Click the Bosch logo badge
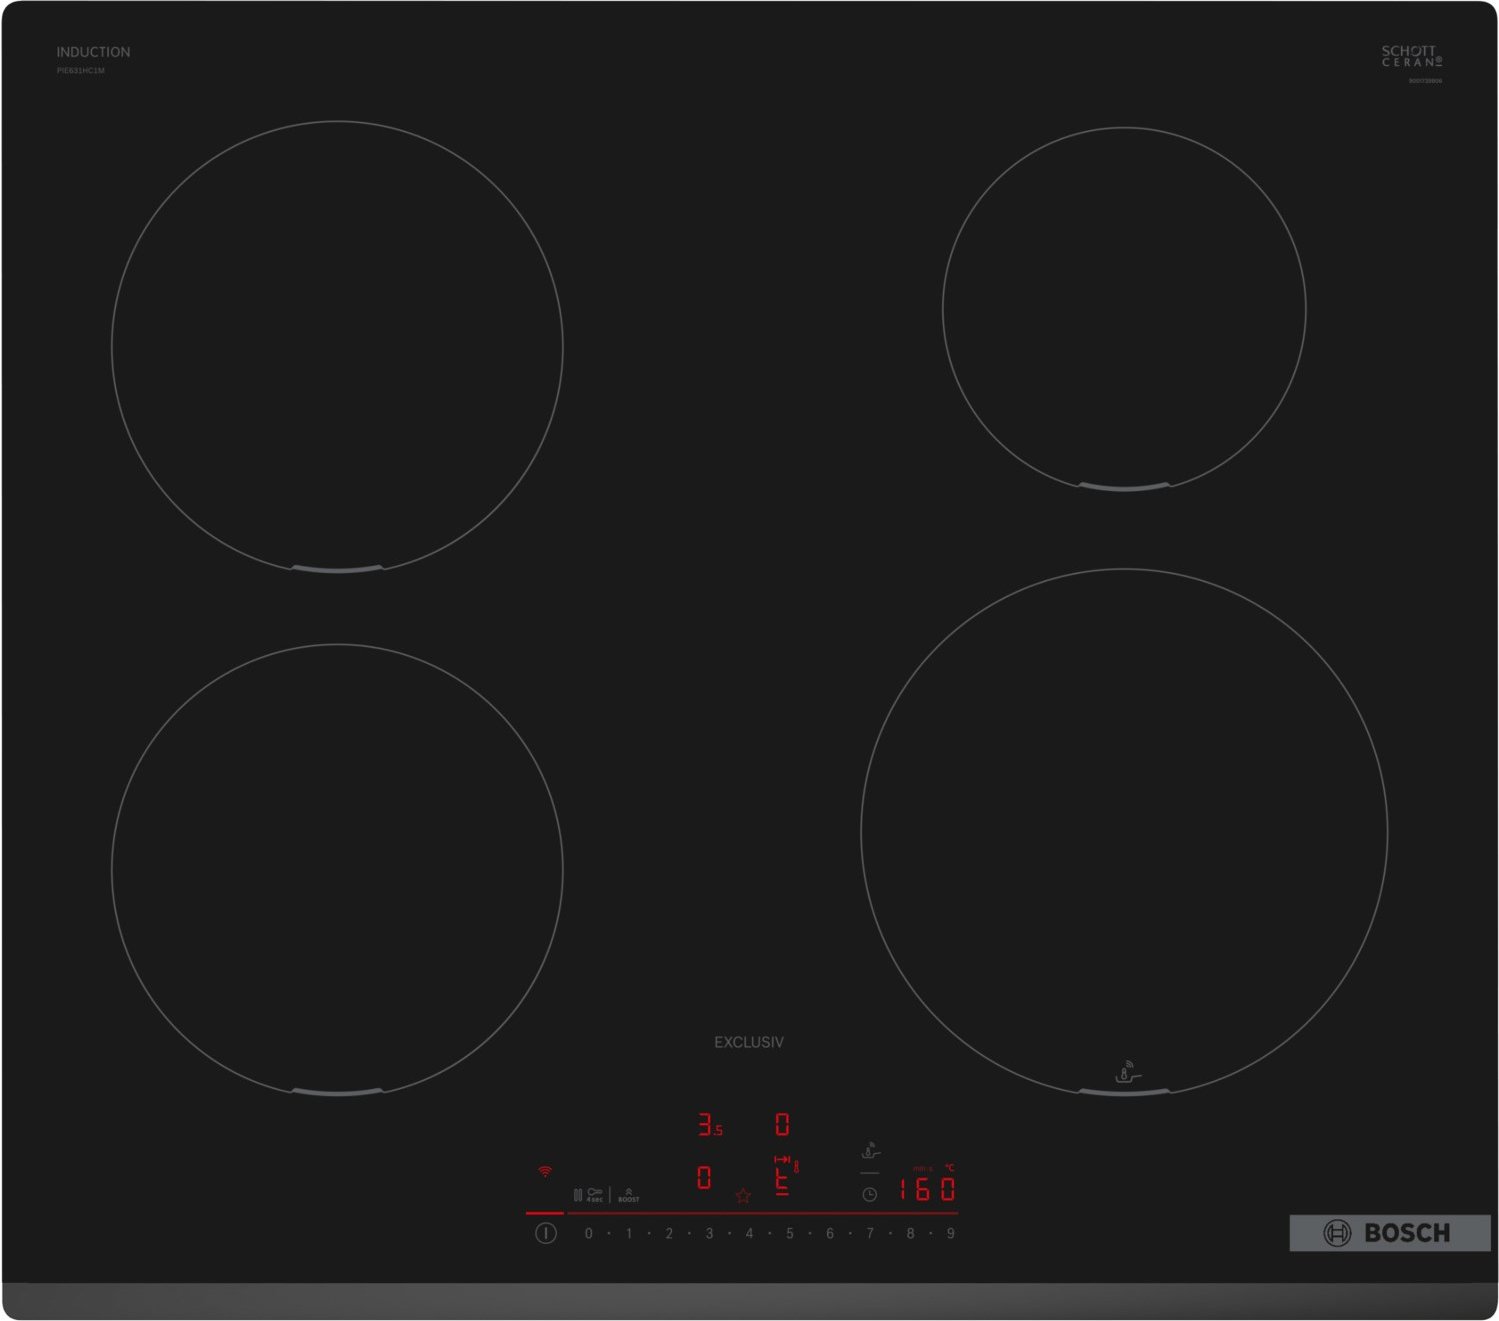This screenshot has width=1499, height=1321. click(x=1389, y=1233)
